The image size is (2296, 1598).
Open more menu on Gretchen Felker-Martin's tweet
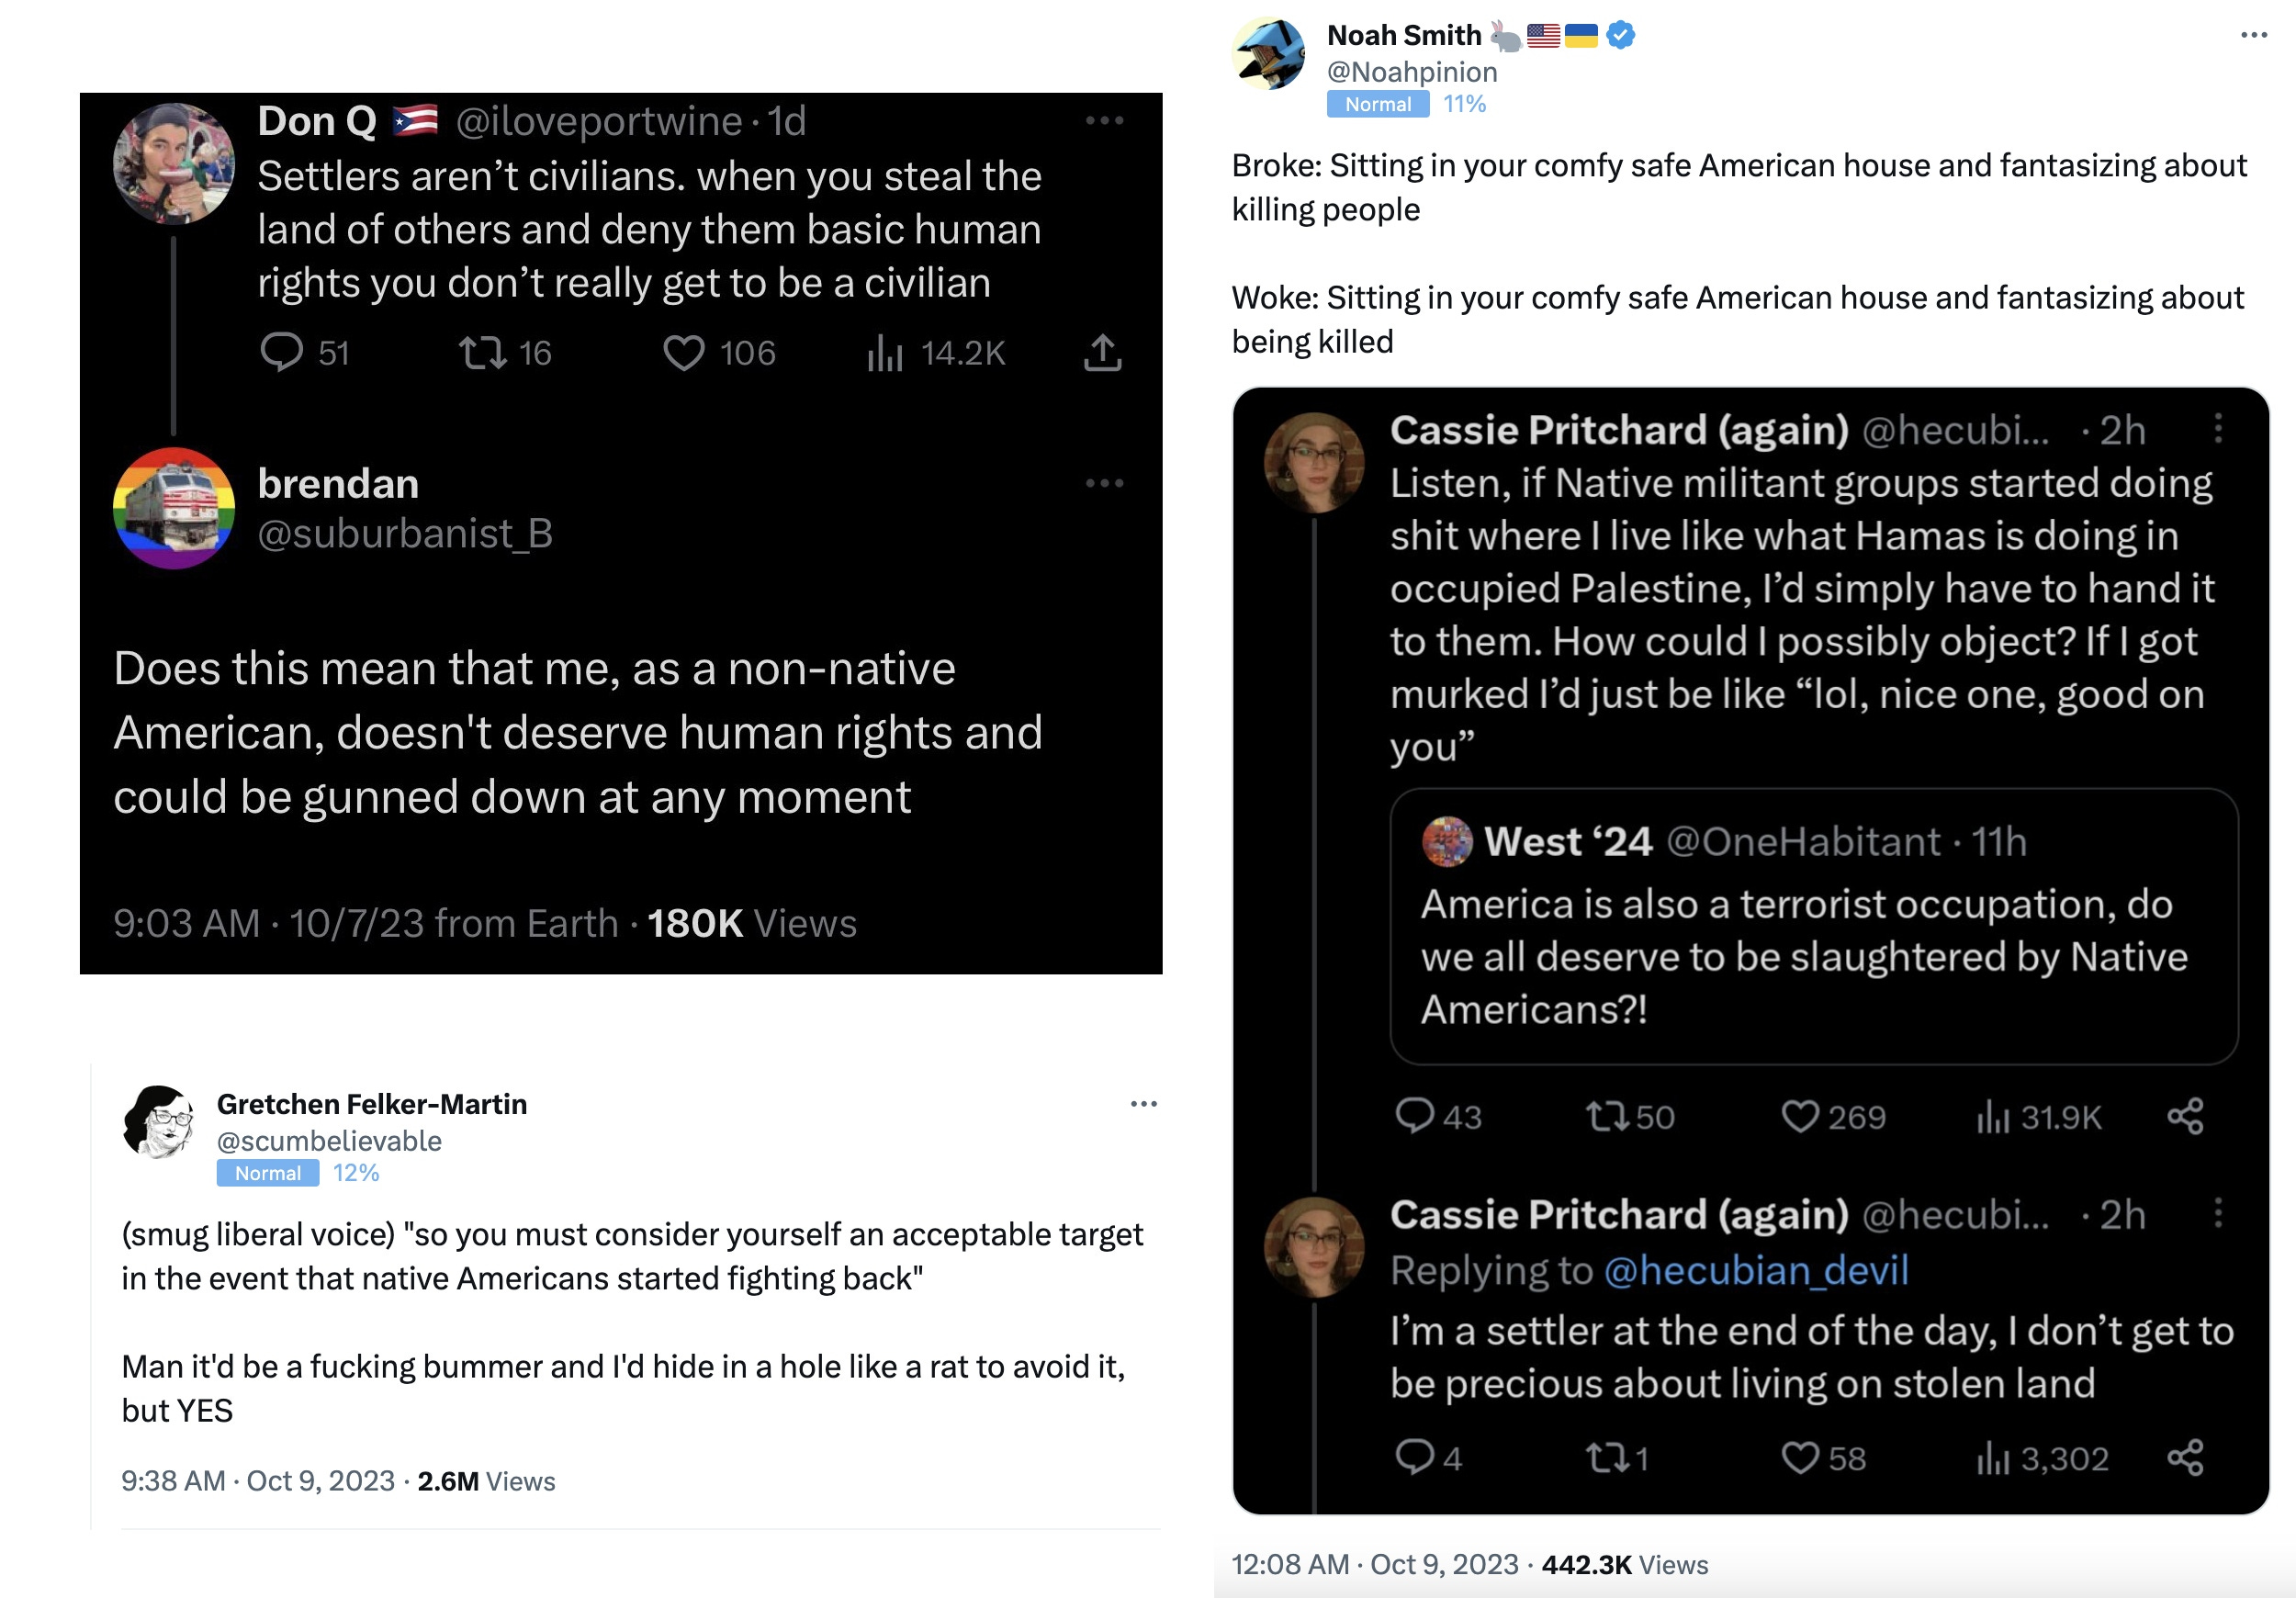(1143, 1104)
